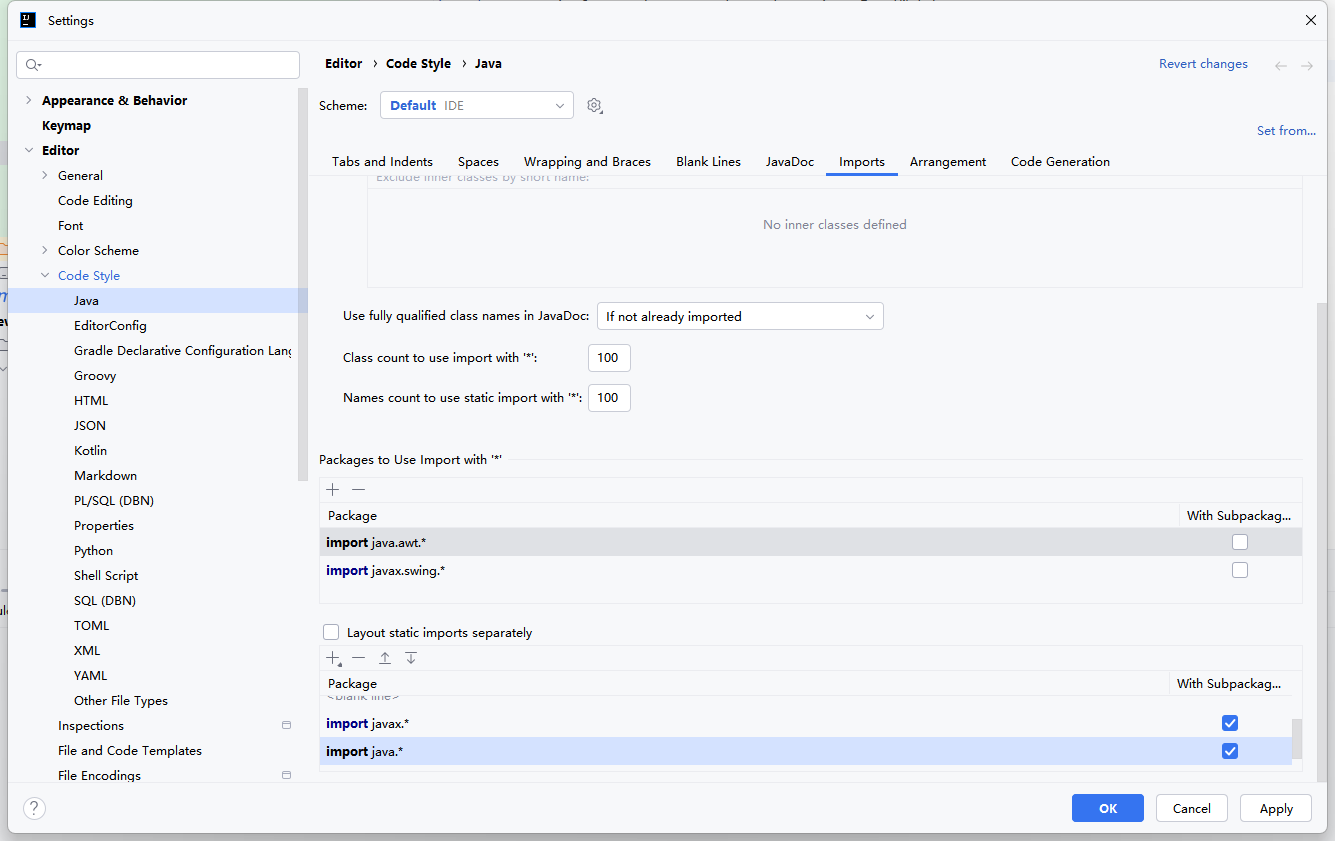Click the forward navigation arrow top right
Screen dimensions: 1335x841
click(x=1307, y=64)
